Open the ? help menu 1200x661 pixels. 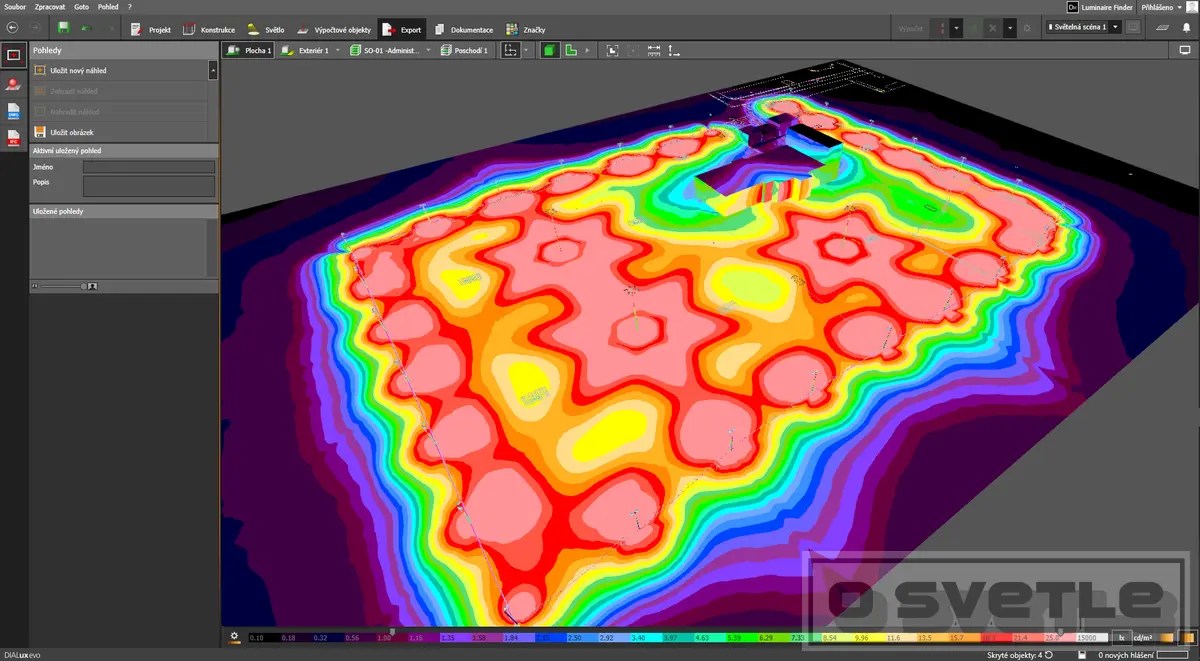[130, 6]
